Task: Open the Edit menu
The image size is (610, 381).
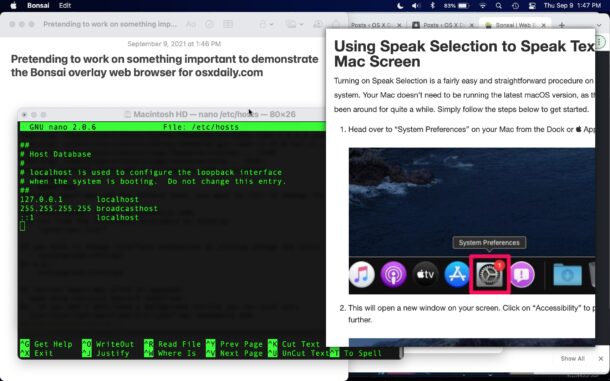Action: point(65,5)
